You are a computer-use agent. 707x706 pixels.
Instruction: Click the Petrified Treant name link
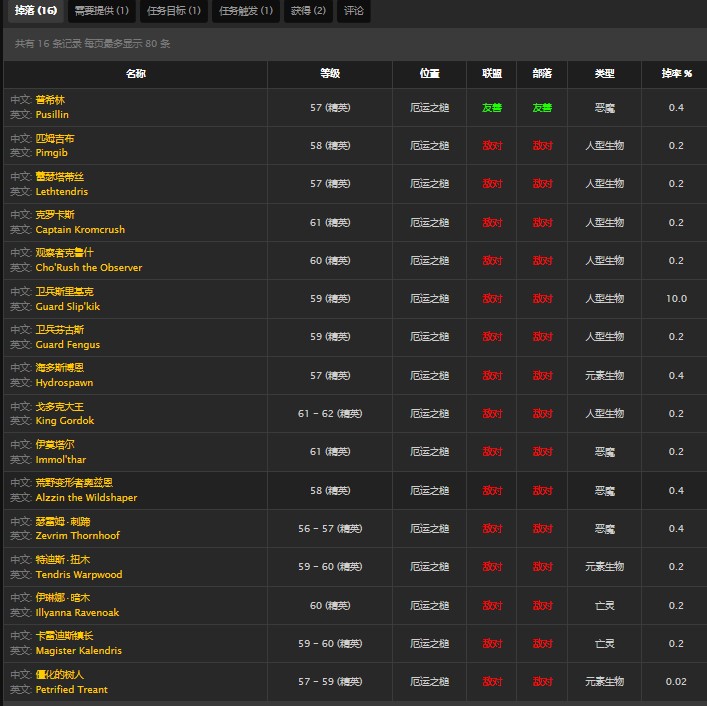[x=71, y=689]
